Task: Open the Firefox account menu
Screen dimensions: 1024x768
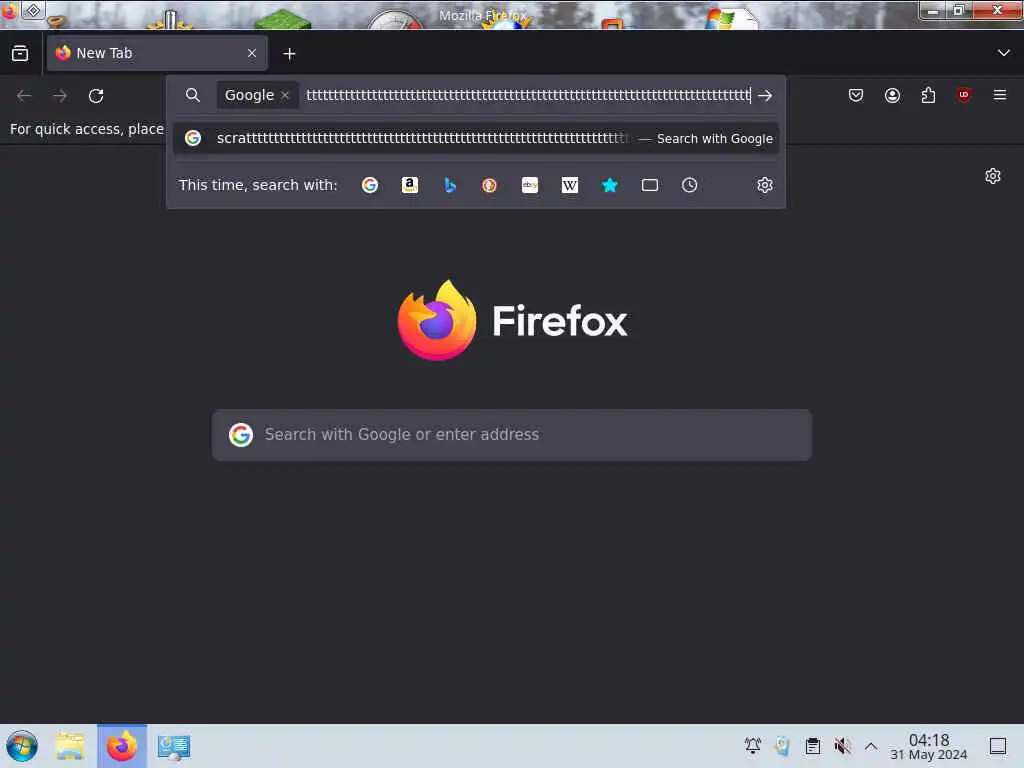Action: pos(893,95)
